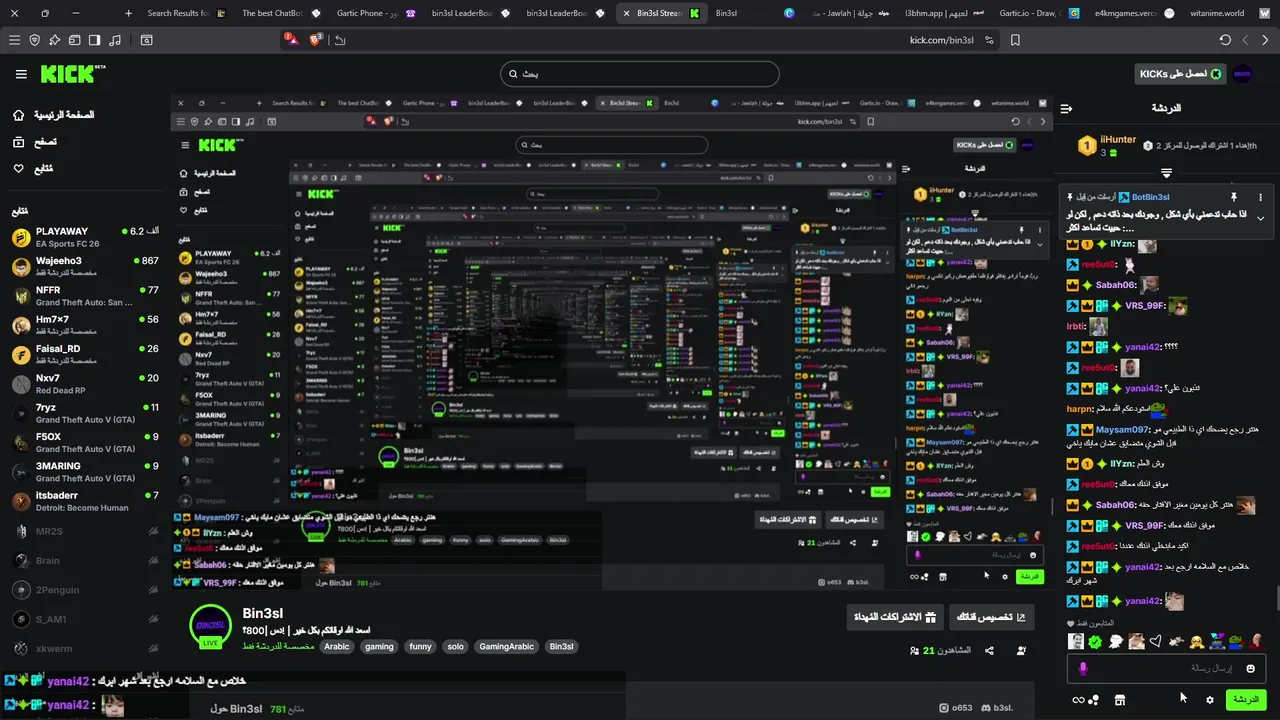Close the Bin3sl Stream tab

coord(626,13)
